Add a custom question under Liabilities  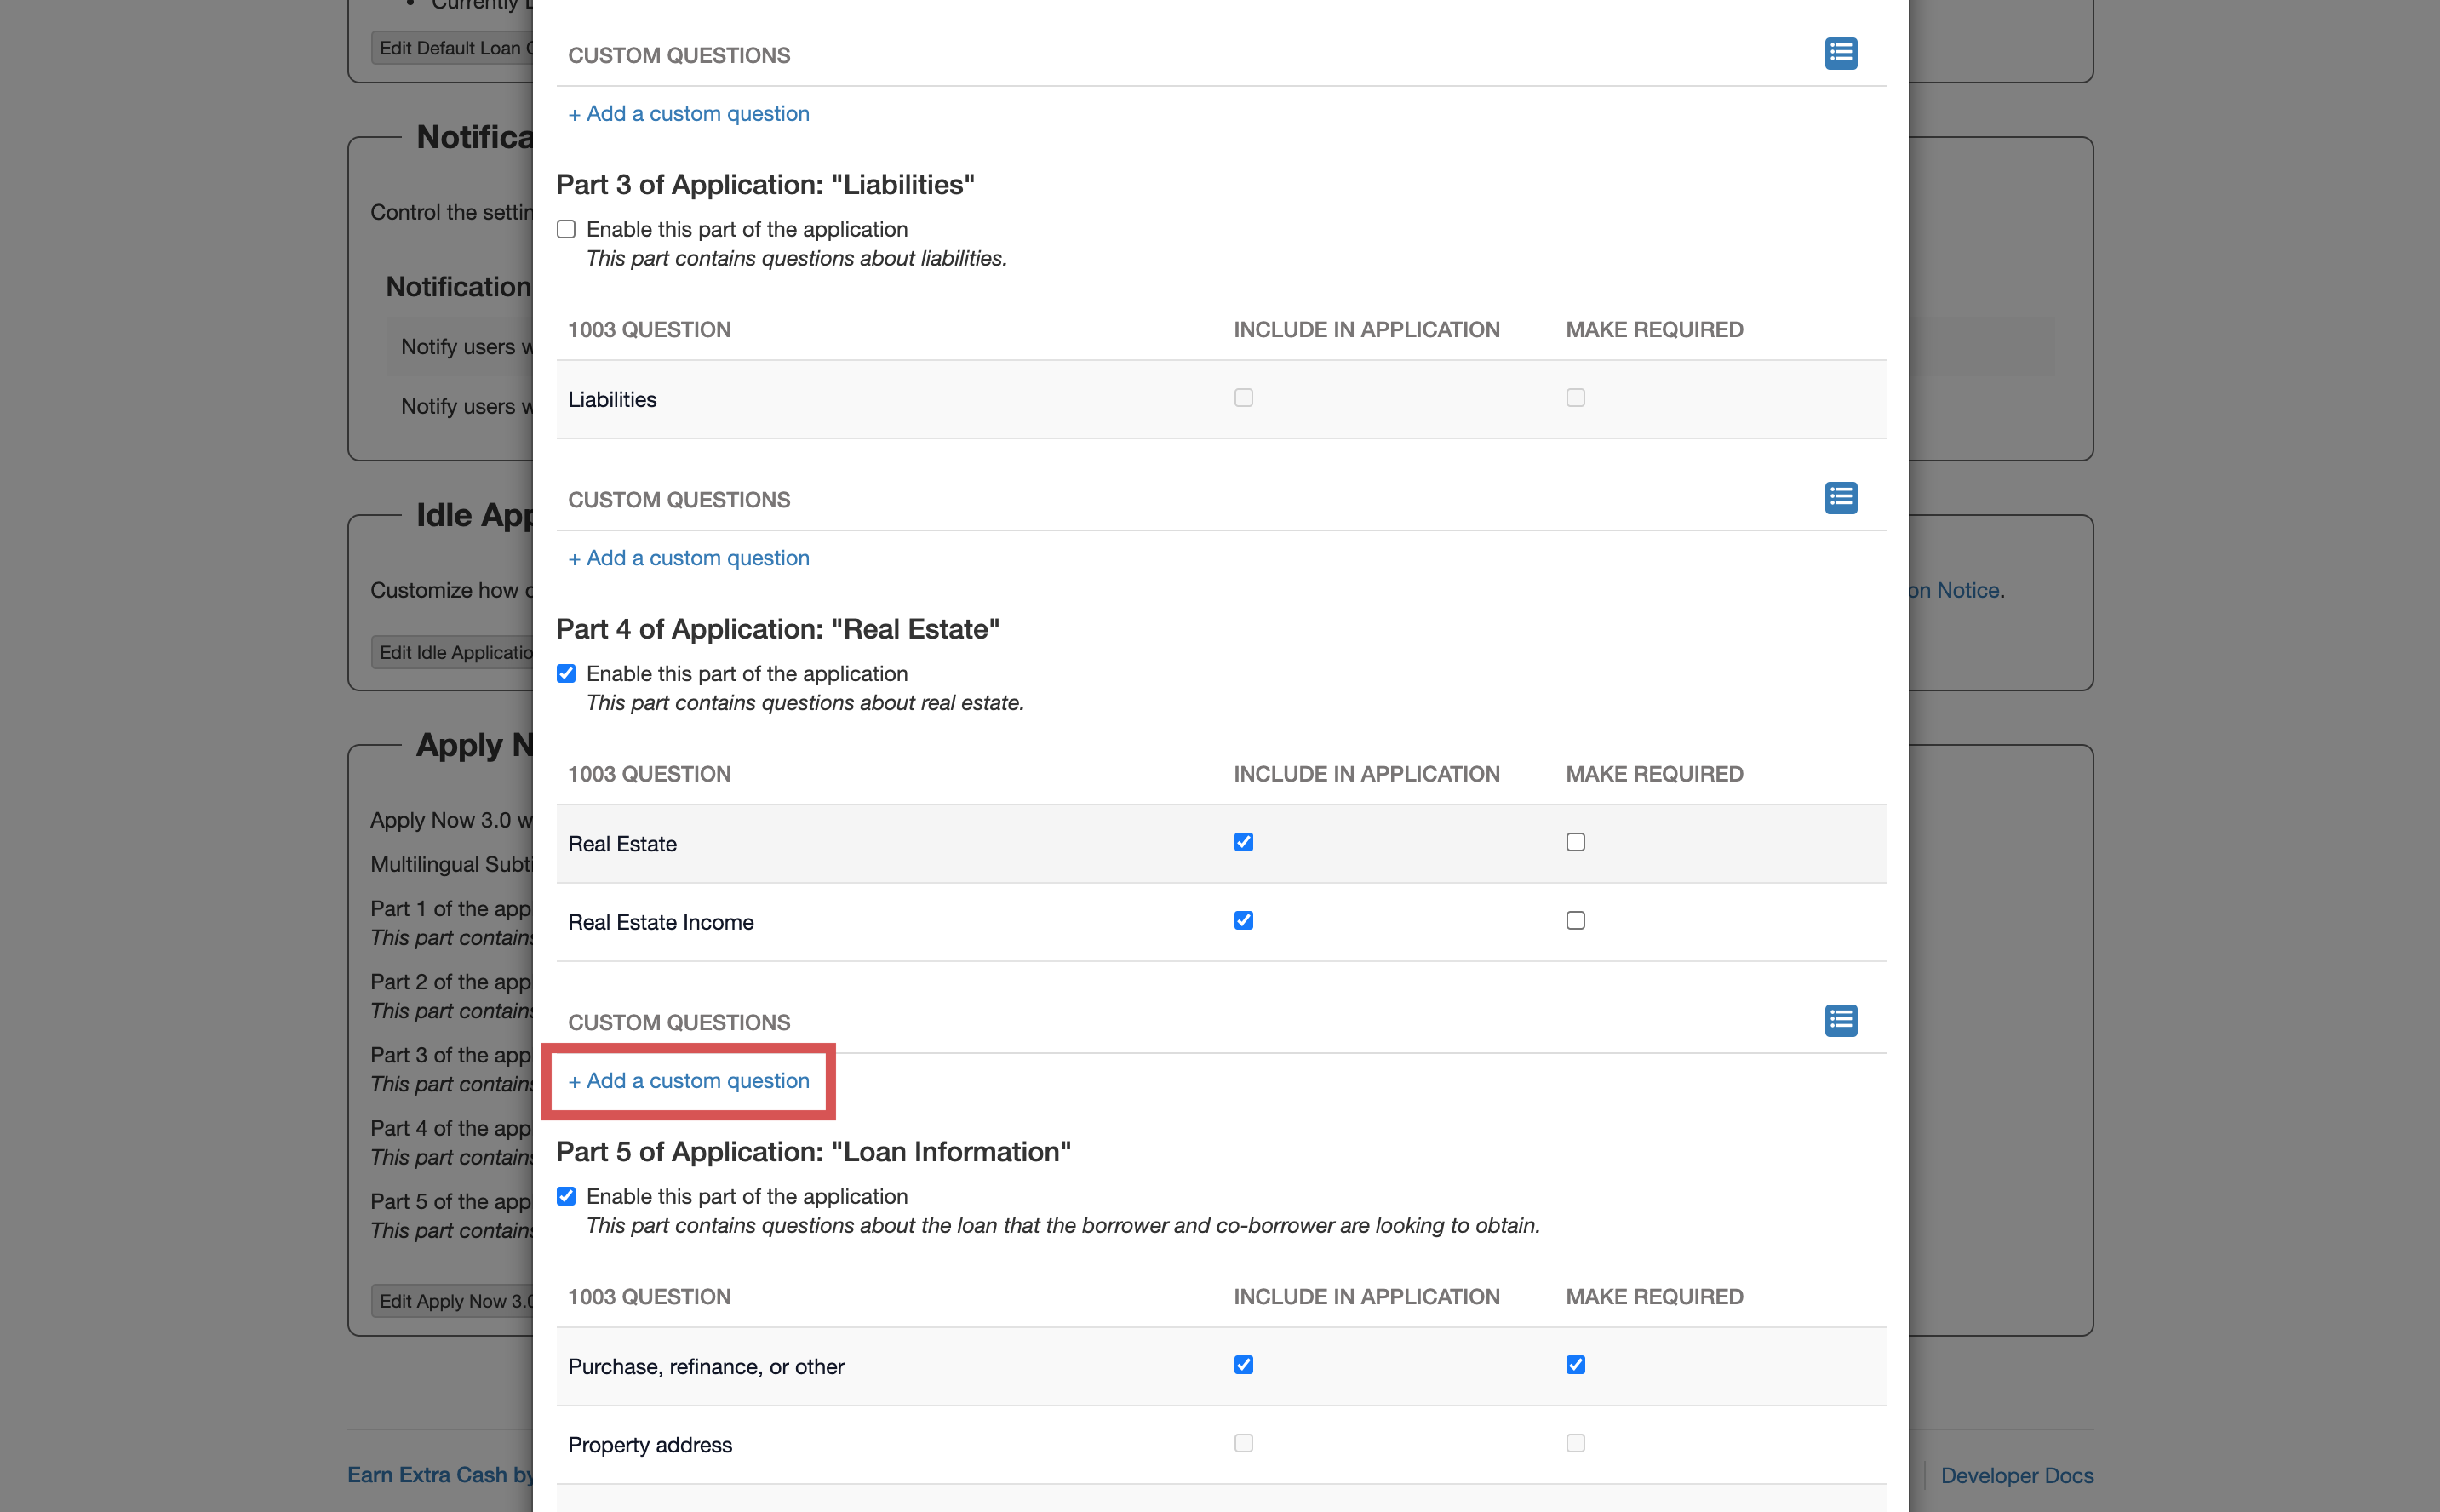click(x=688, y=558)
